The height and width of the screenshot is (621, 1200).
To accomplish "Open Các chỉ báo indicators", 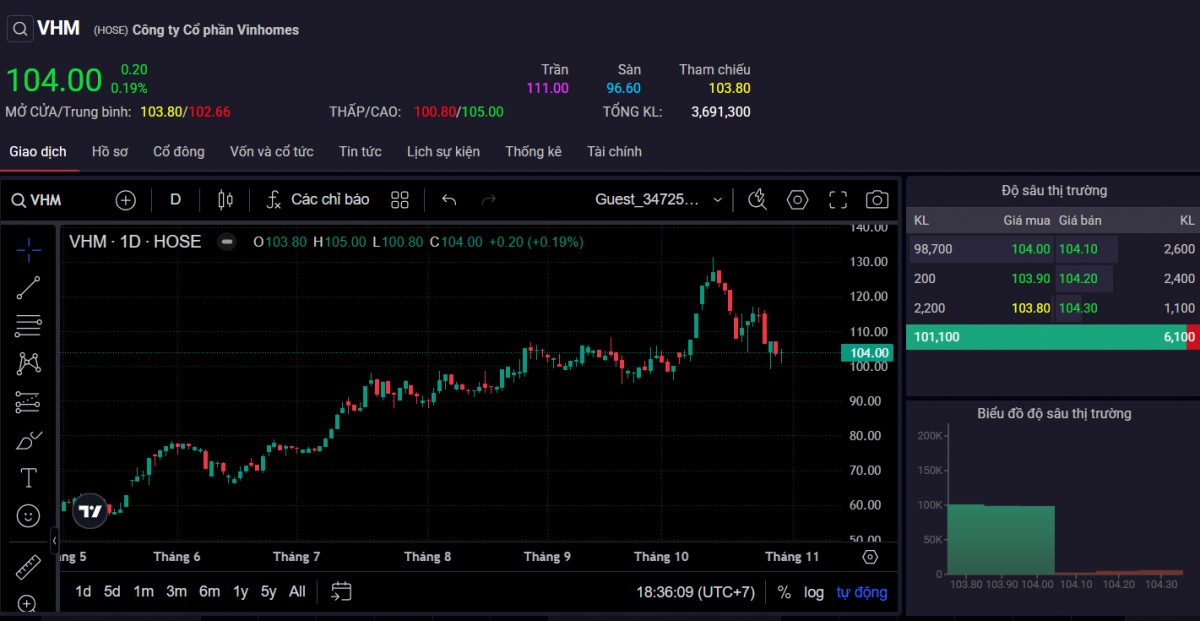I will tap(317, 200).
